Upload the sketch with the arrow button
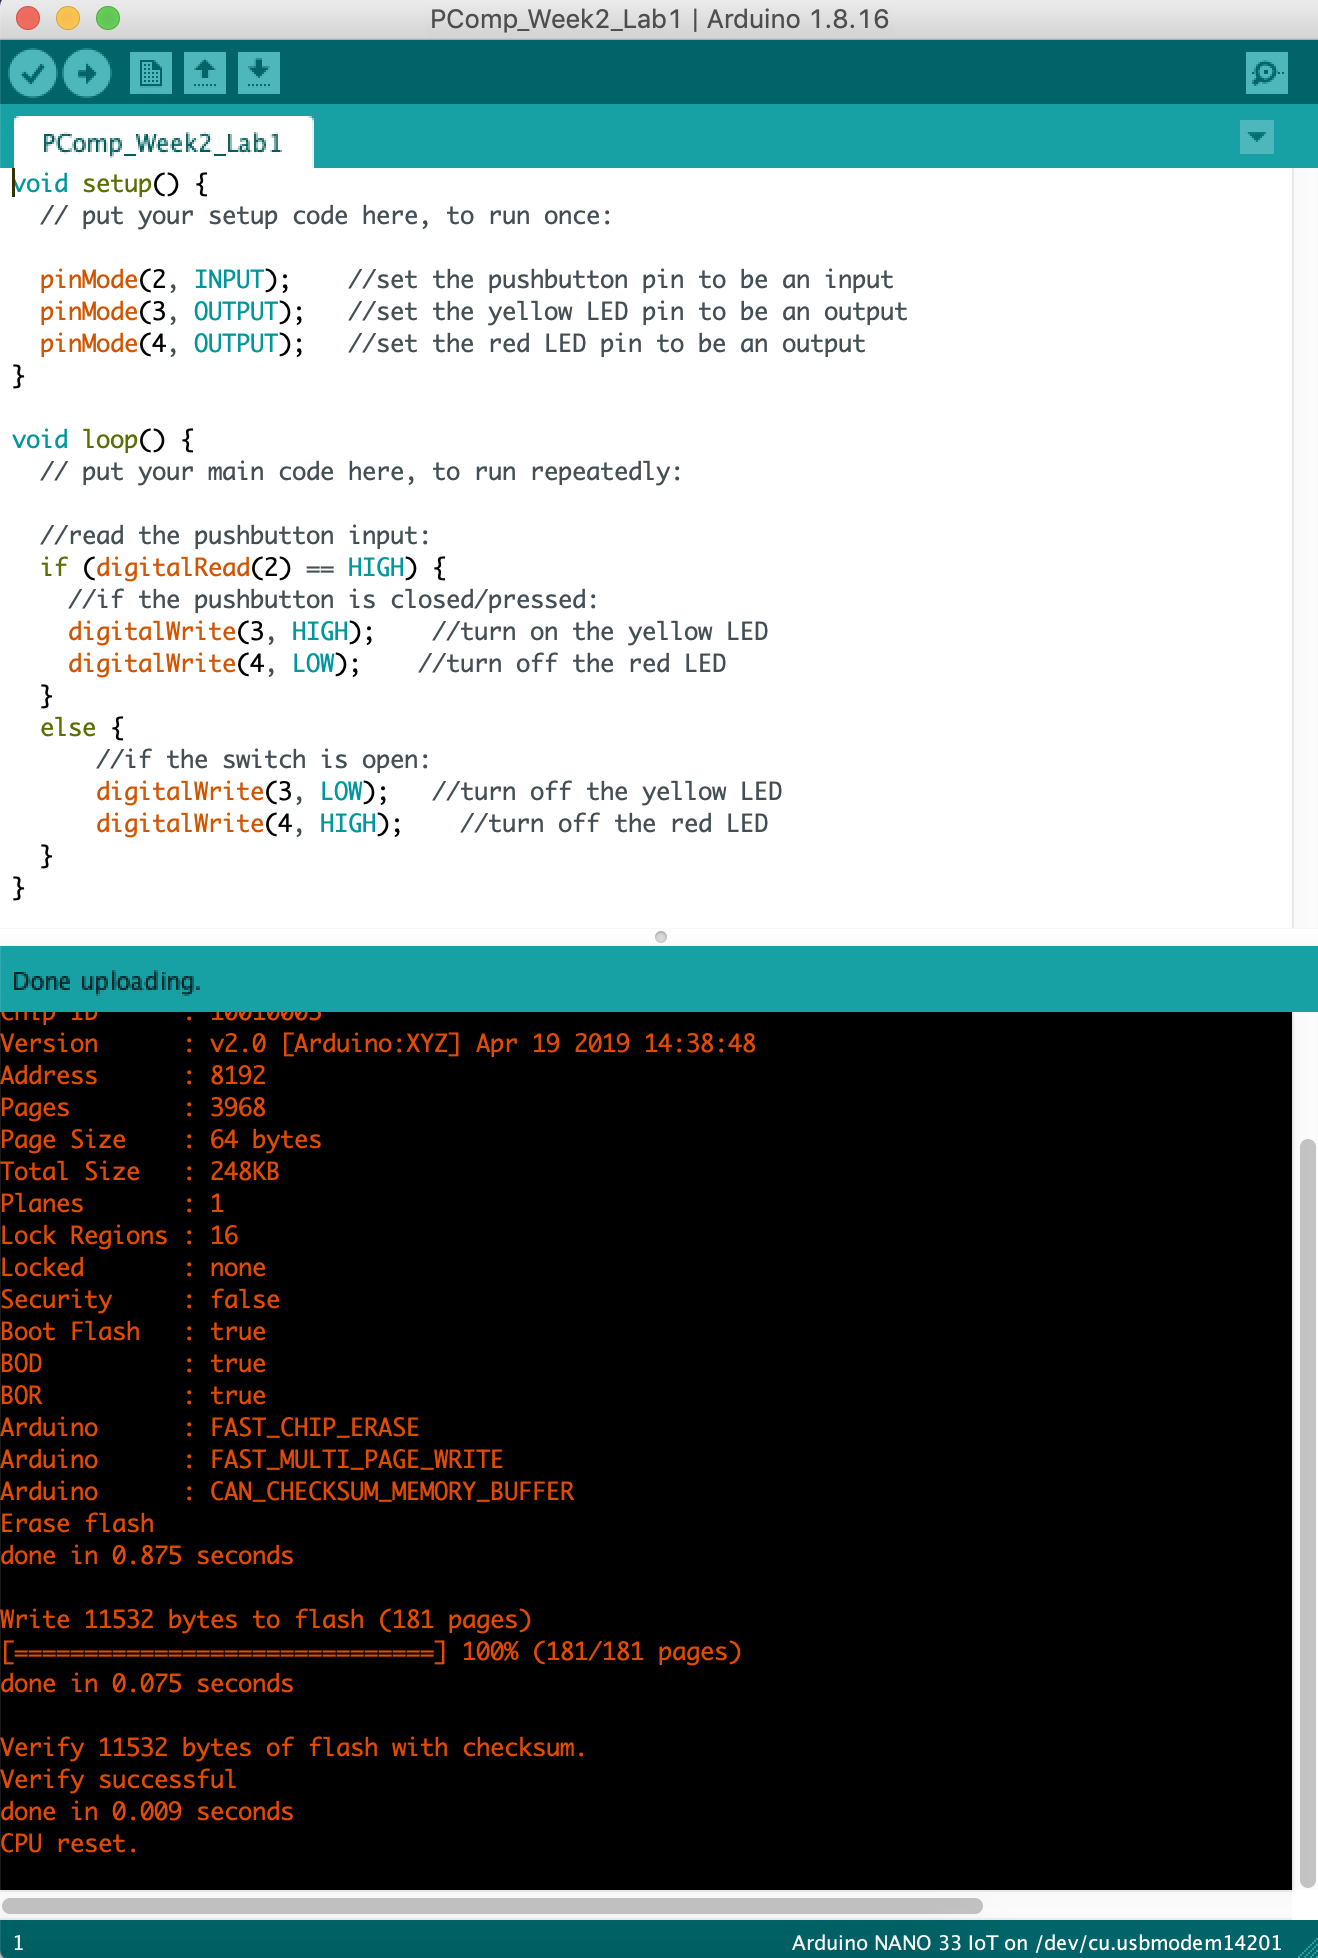The width and height of the screenshot is (1318, 1958). pos(87,73)
